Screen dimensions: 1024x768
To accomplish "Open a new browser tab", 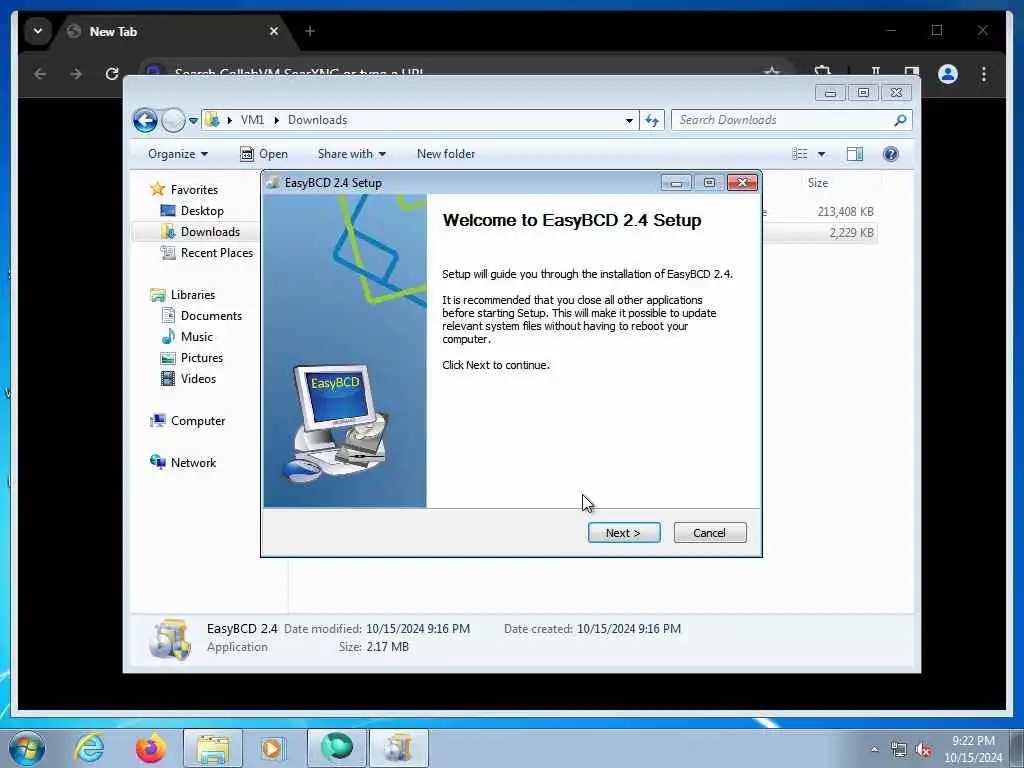I will 310,31.
